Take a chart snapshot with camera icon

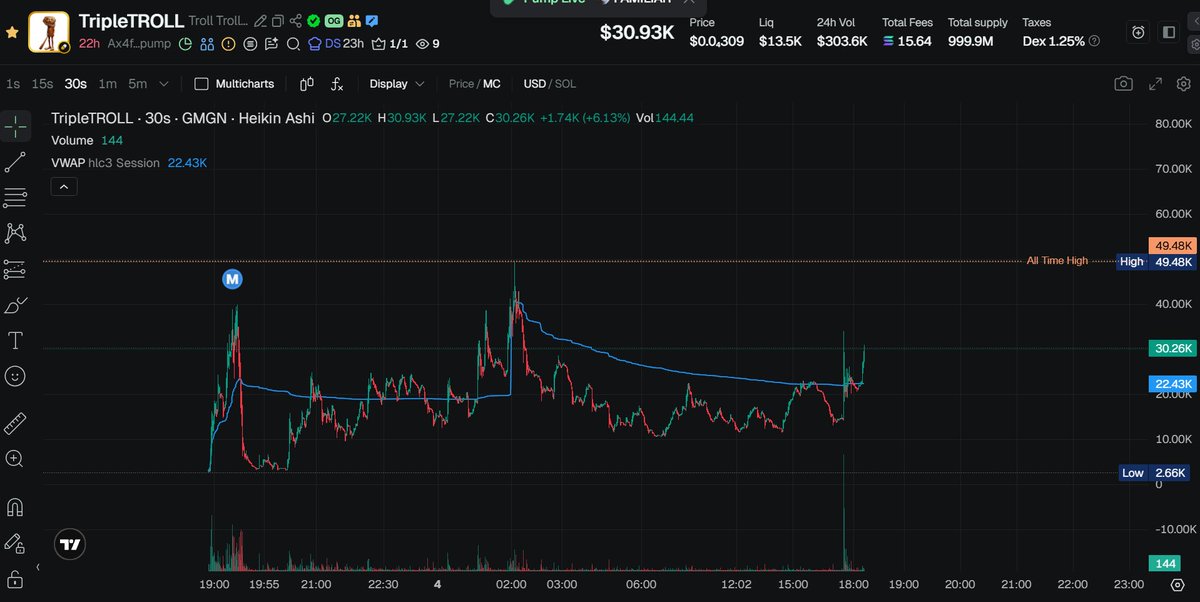point(1124,84)
